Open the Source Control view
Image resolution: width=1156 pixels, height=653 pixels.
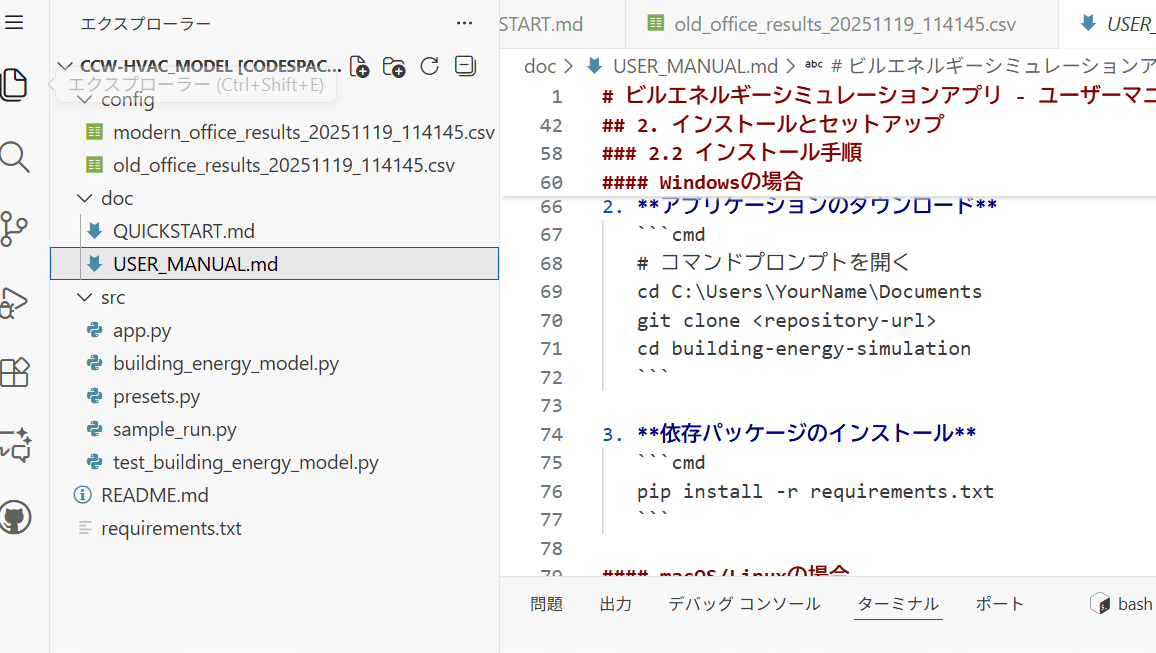pyautogui.click(x=14, y=229)
